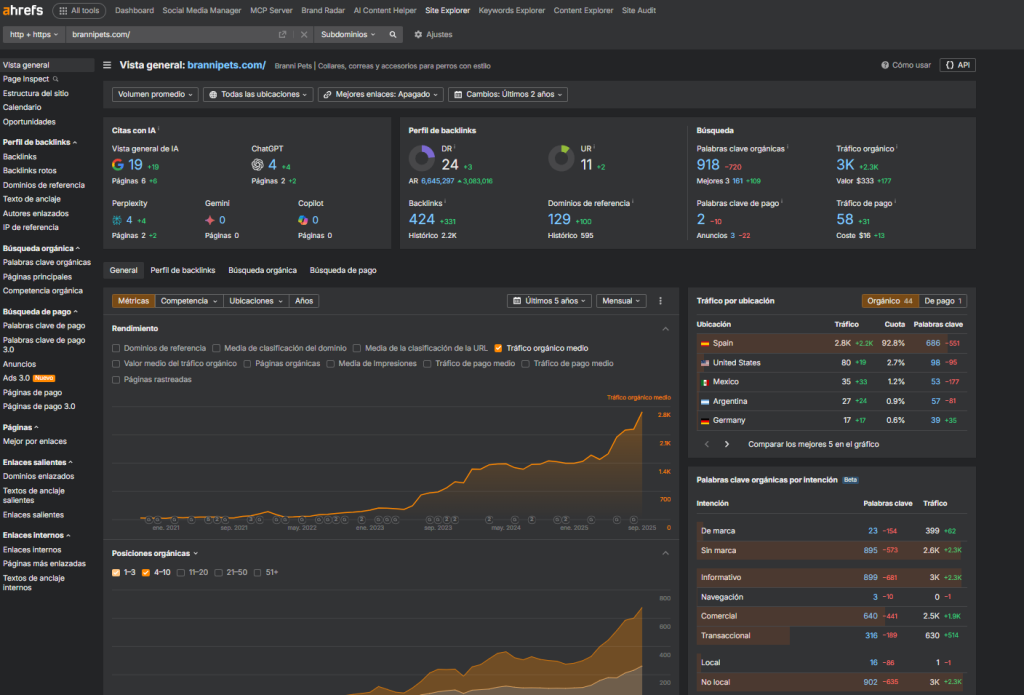Screen dimensions: 1024x695
Task: Open Keywords Explorer in top navigation
Action: pyautogui.click(x=511, y=10)
